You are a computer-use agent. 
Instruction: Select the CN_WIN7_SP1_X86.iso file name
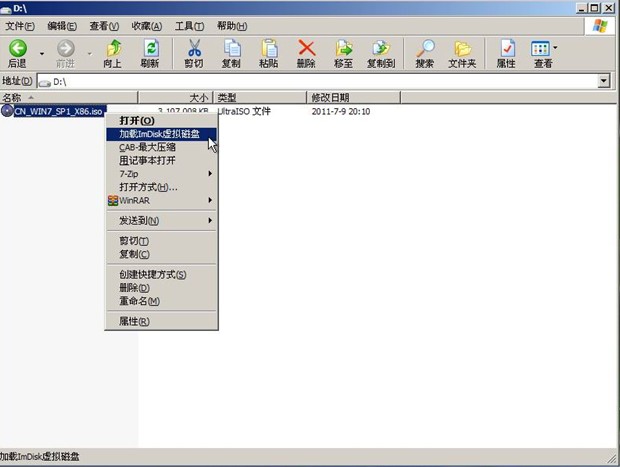58,112
